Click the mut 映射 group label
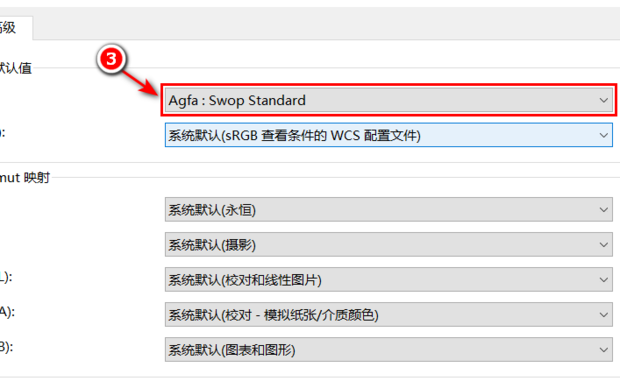620x381 pixels. (25, 177)
